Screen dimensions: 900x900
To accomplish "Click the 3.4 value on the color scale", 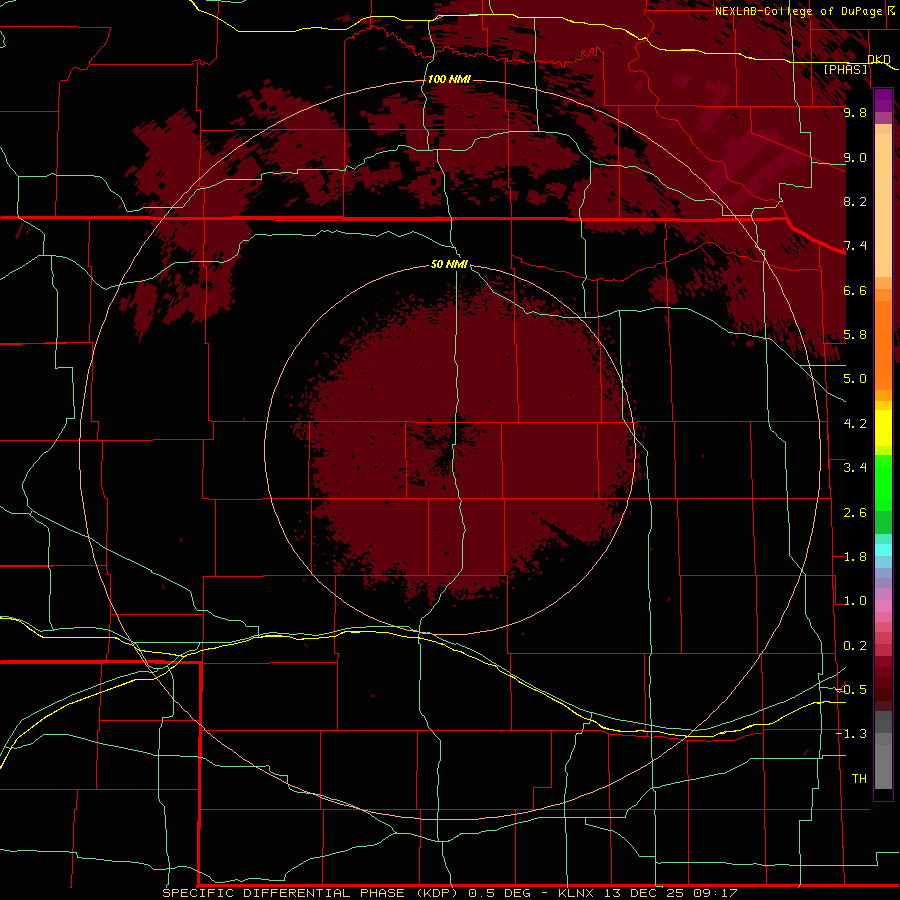I will (x=855, y=468).
